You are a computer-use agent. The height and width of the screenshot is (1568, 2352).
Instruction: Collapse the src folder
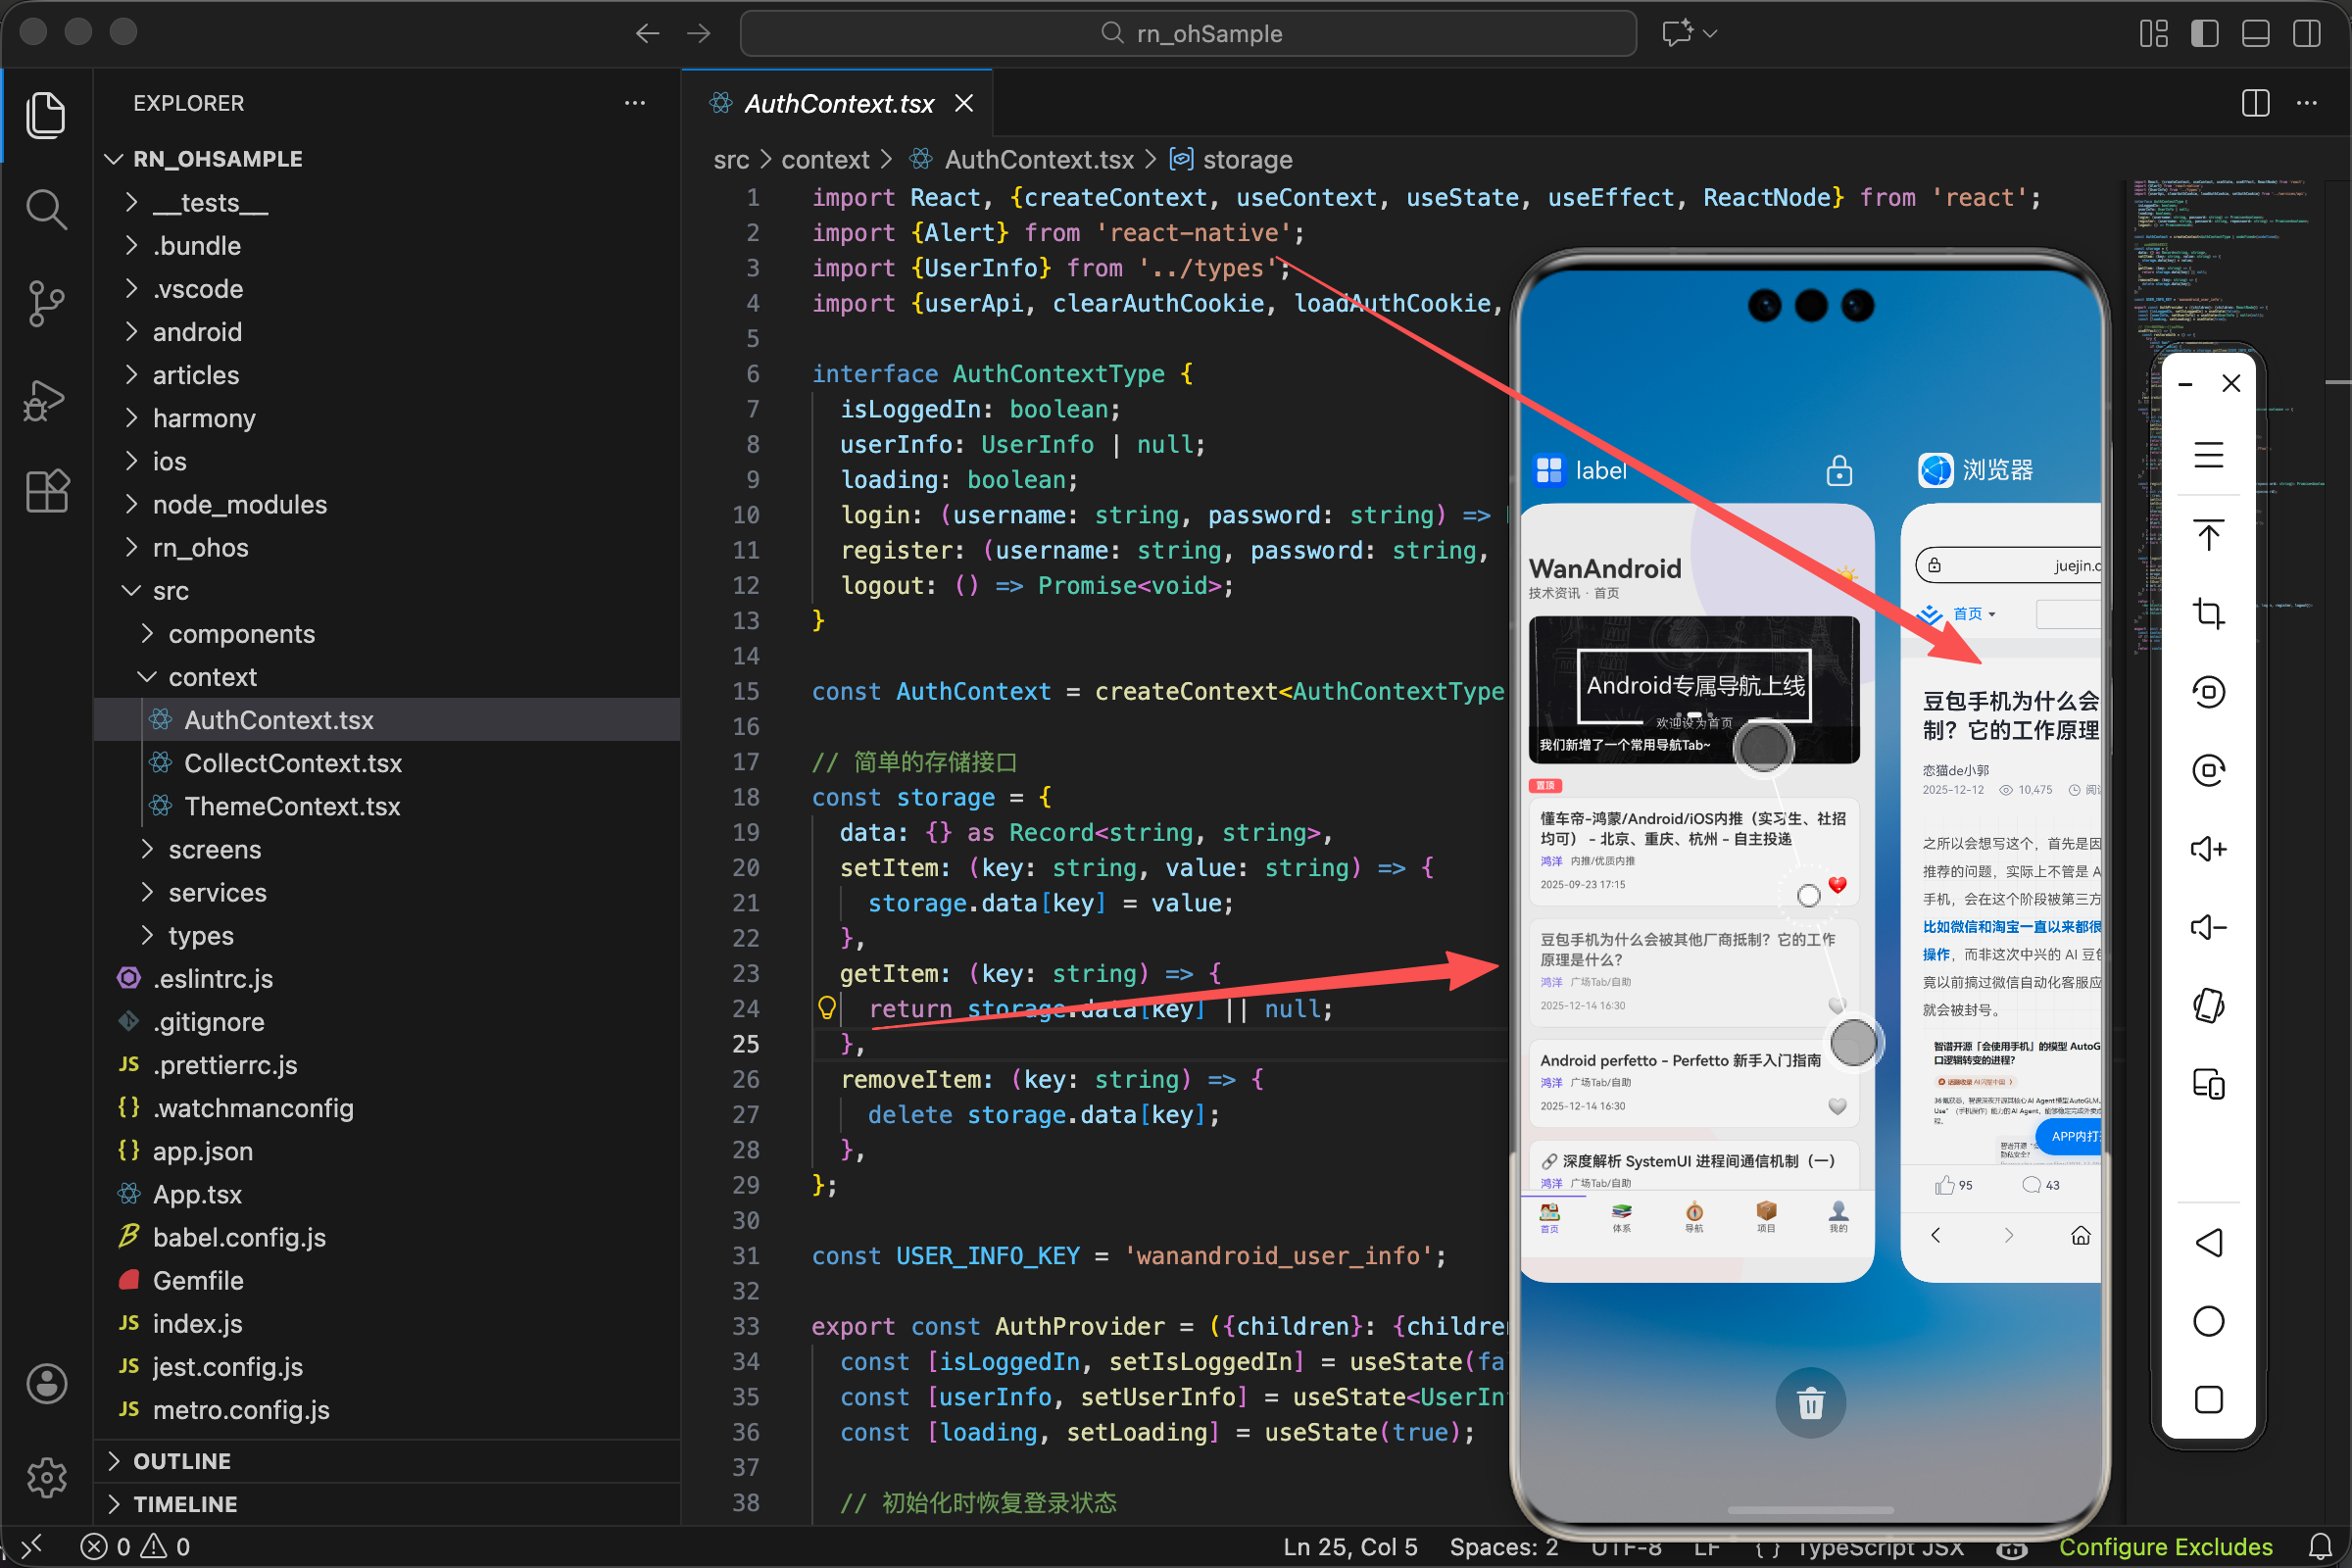(170, 591)
